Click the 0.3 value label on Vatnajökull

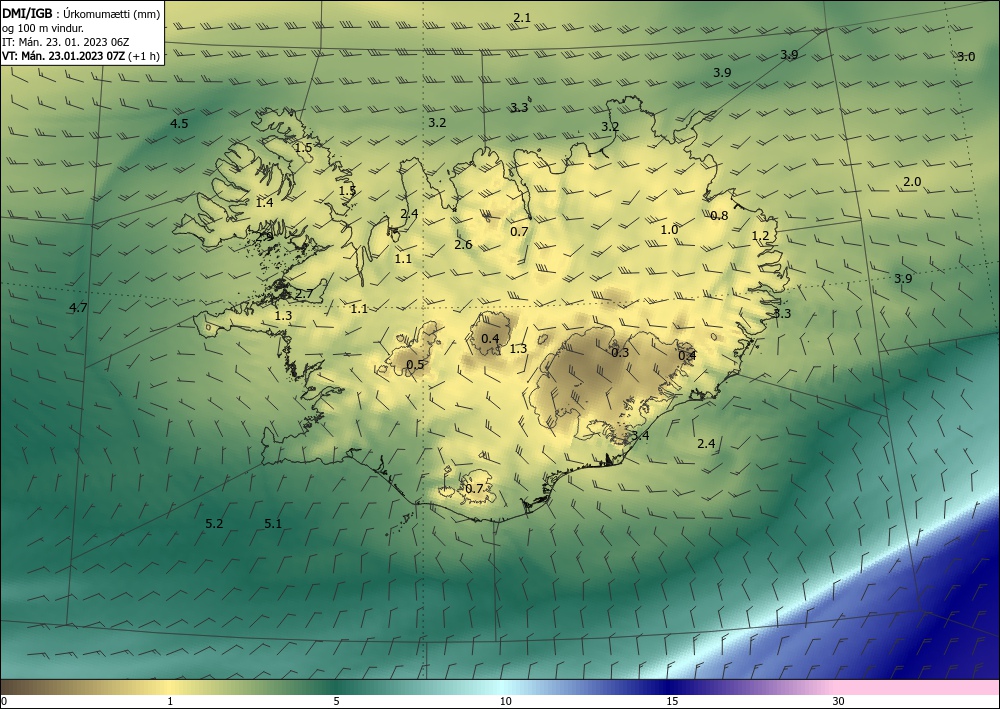coord(620,353)
